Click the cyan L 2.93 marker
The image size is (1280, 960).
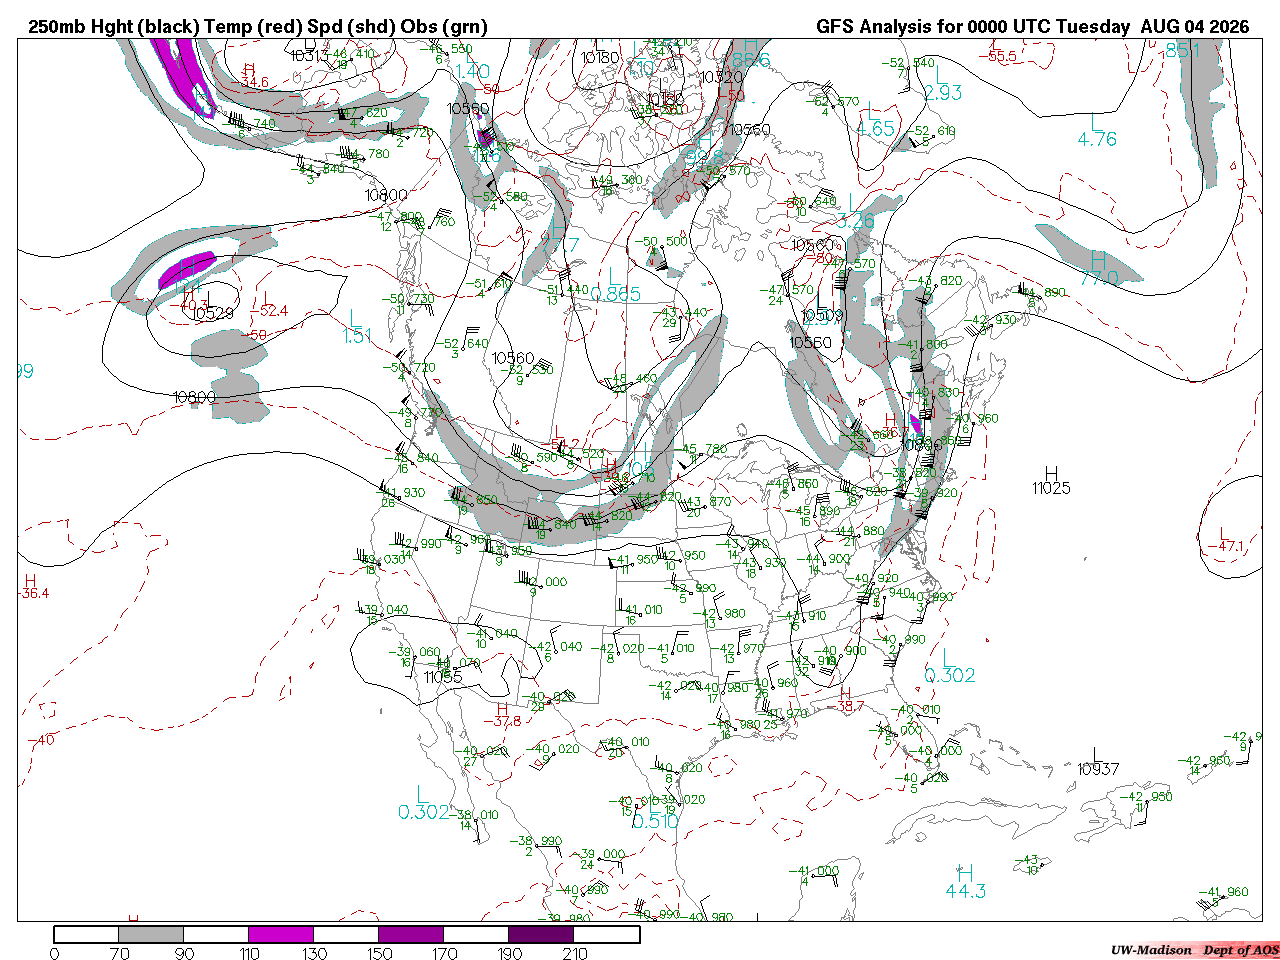[942, 83]
